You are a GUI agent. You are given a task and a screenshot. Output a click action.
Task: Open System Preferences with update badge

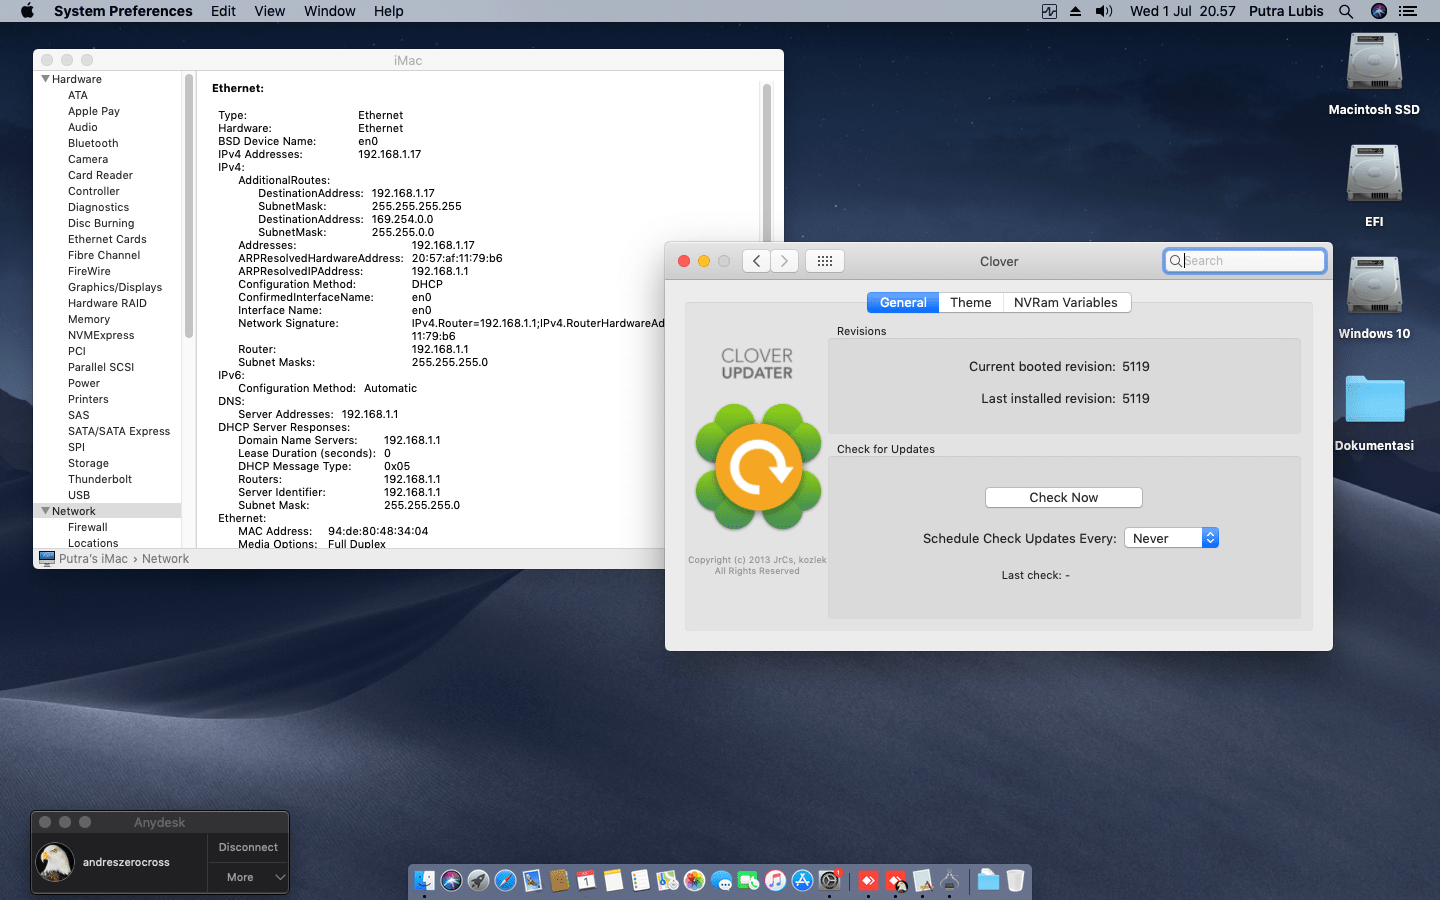coord(830,880)
